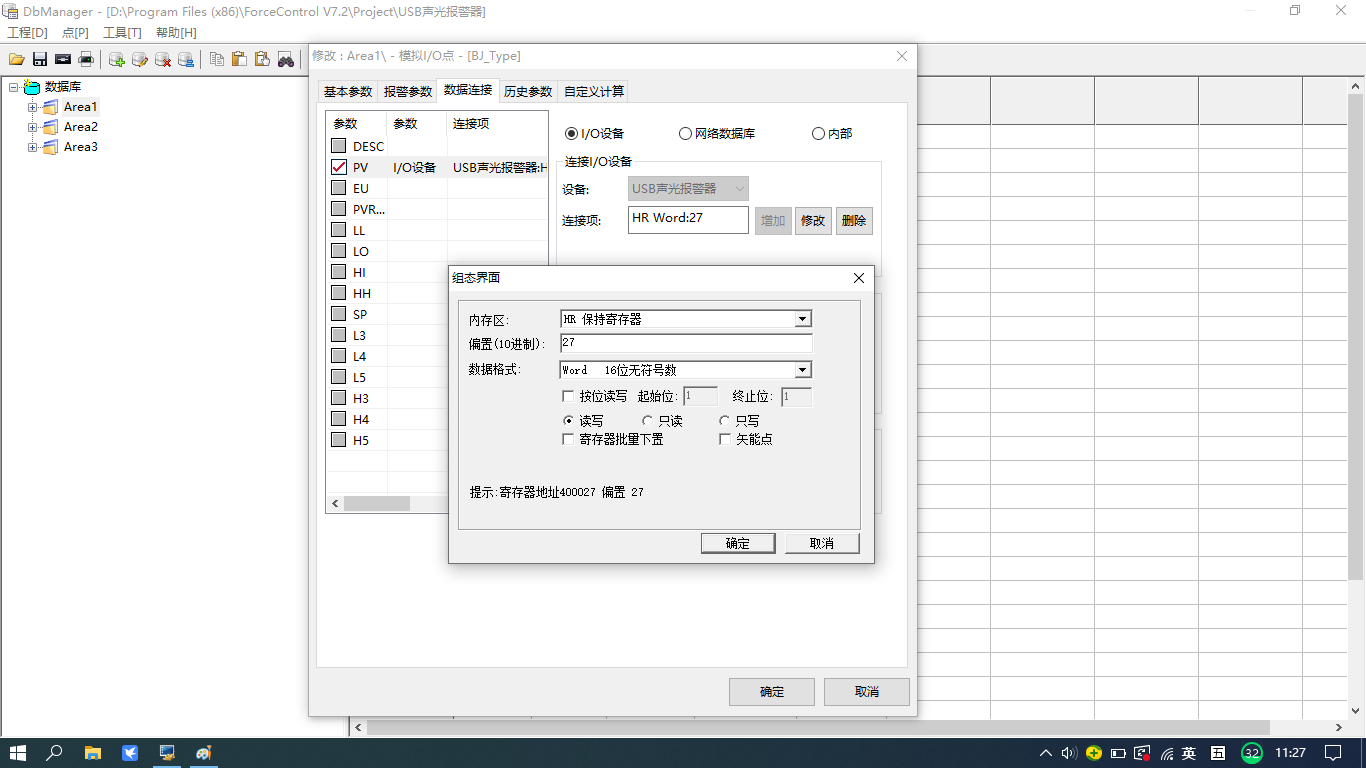Open Windows search from the taskbar

click(x=55, y=753)
